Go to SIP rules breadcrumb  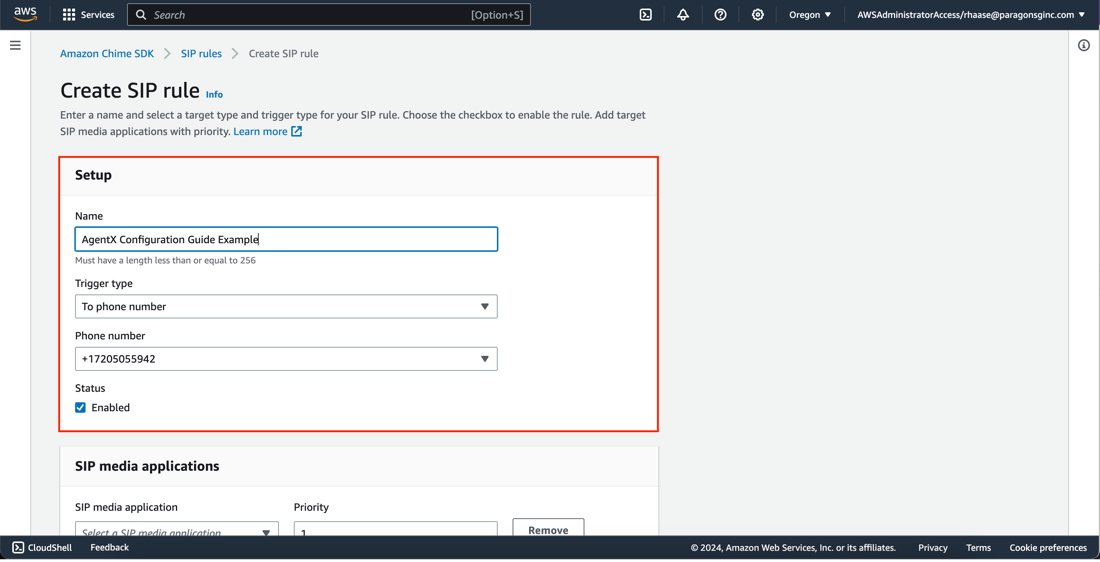tap(201, 53)
